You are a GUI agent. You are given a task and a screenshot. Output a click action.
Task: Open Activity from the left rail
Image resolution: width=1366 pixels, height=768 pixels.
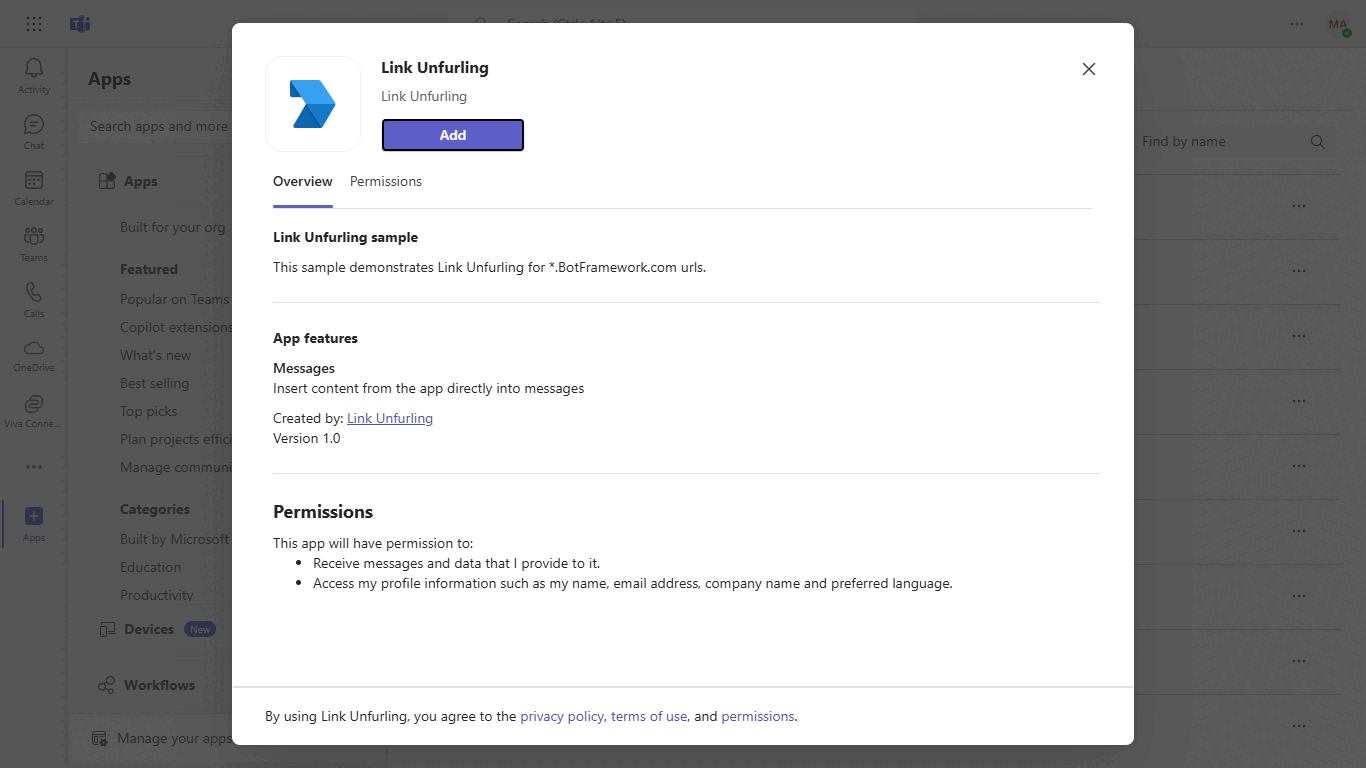pos(34,75)
